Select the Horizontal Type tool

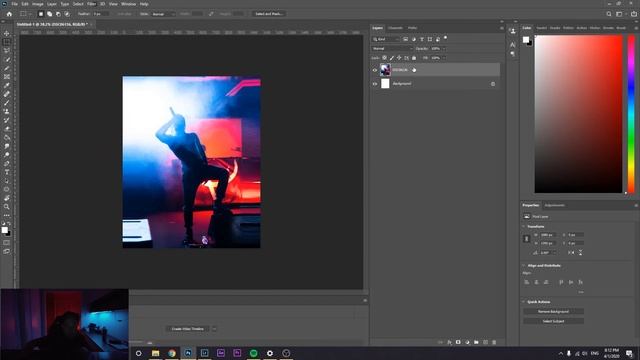tap(7, 172)
